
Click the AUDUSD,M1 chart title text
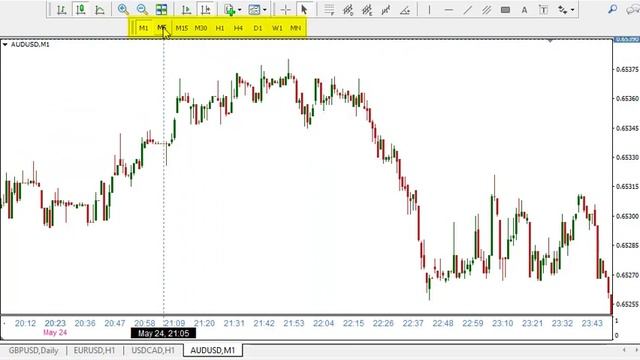[x=30, y=44]
